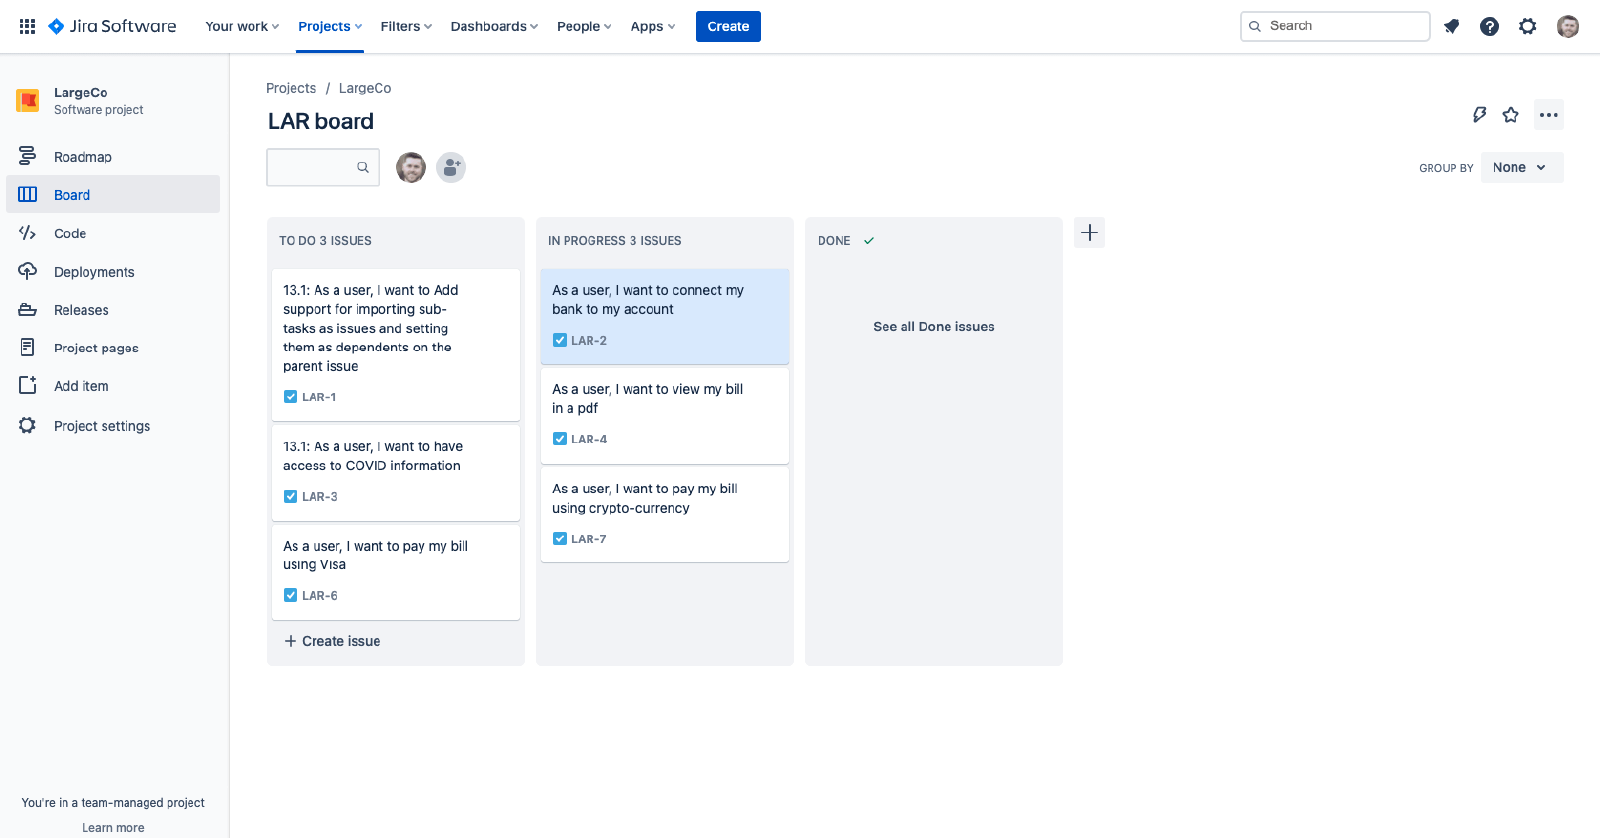Add a new column with the plus icon

(x=1089, y=233)
